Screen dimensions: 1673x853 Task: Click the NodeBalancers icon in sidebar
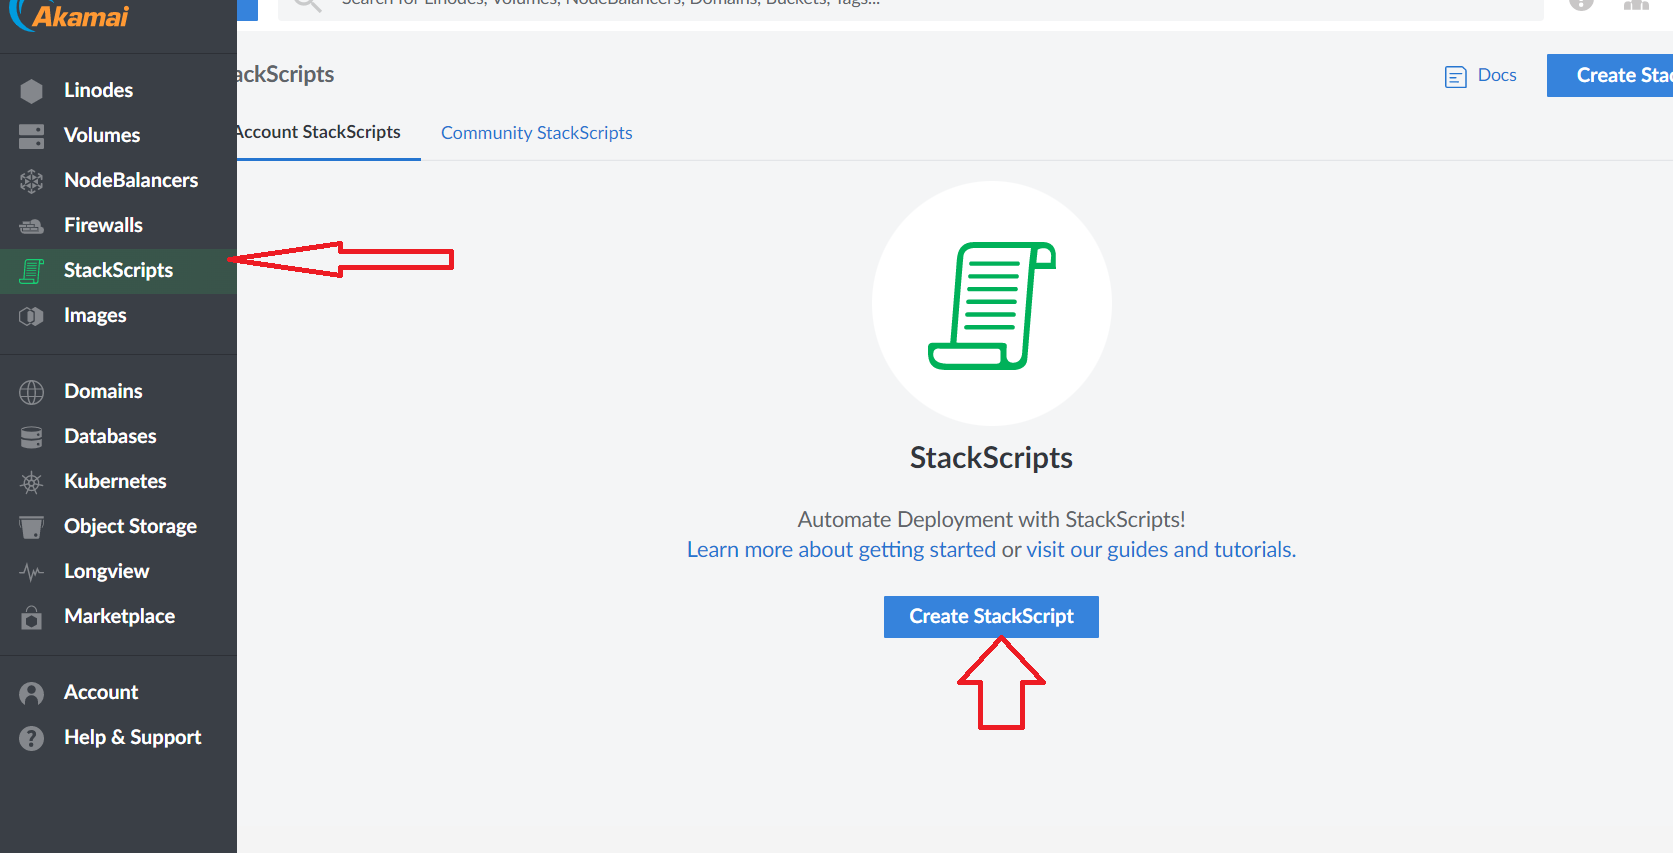point(32,181)
